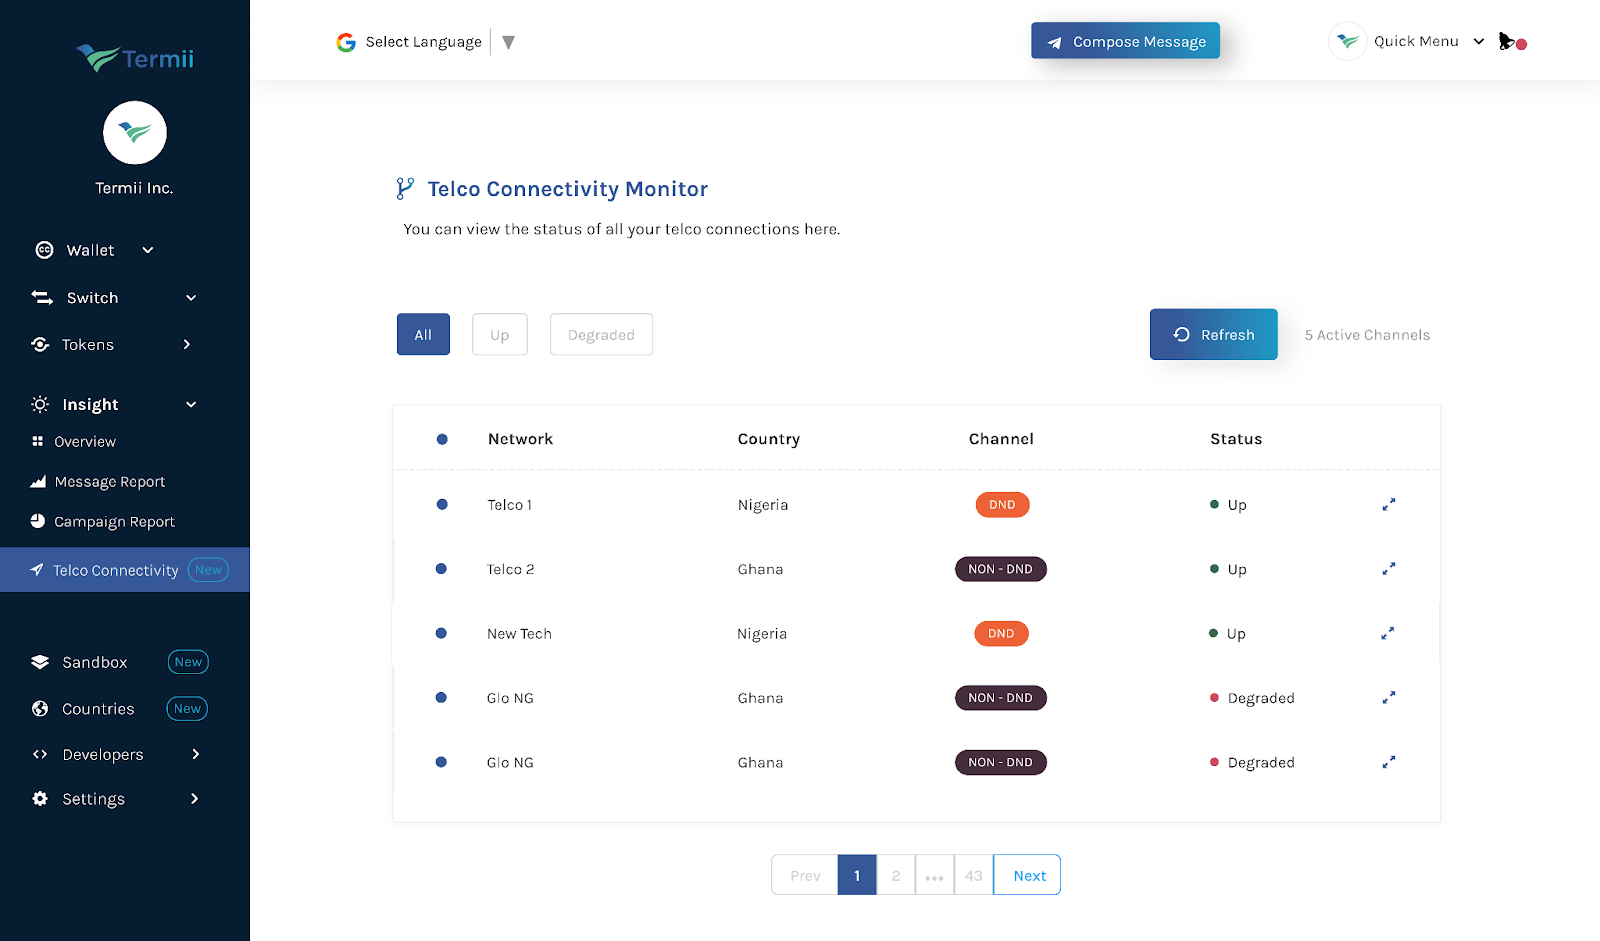Toggle the header row select dot
1600x941 pixels.
coord(442,439)
